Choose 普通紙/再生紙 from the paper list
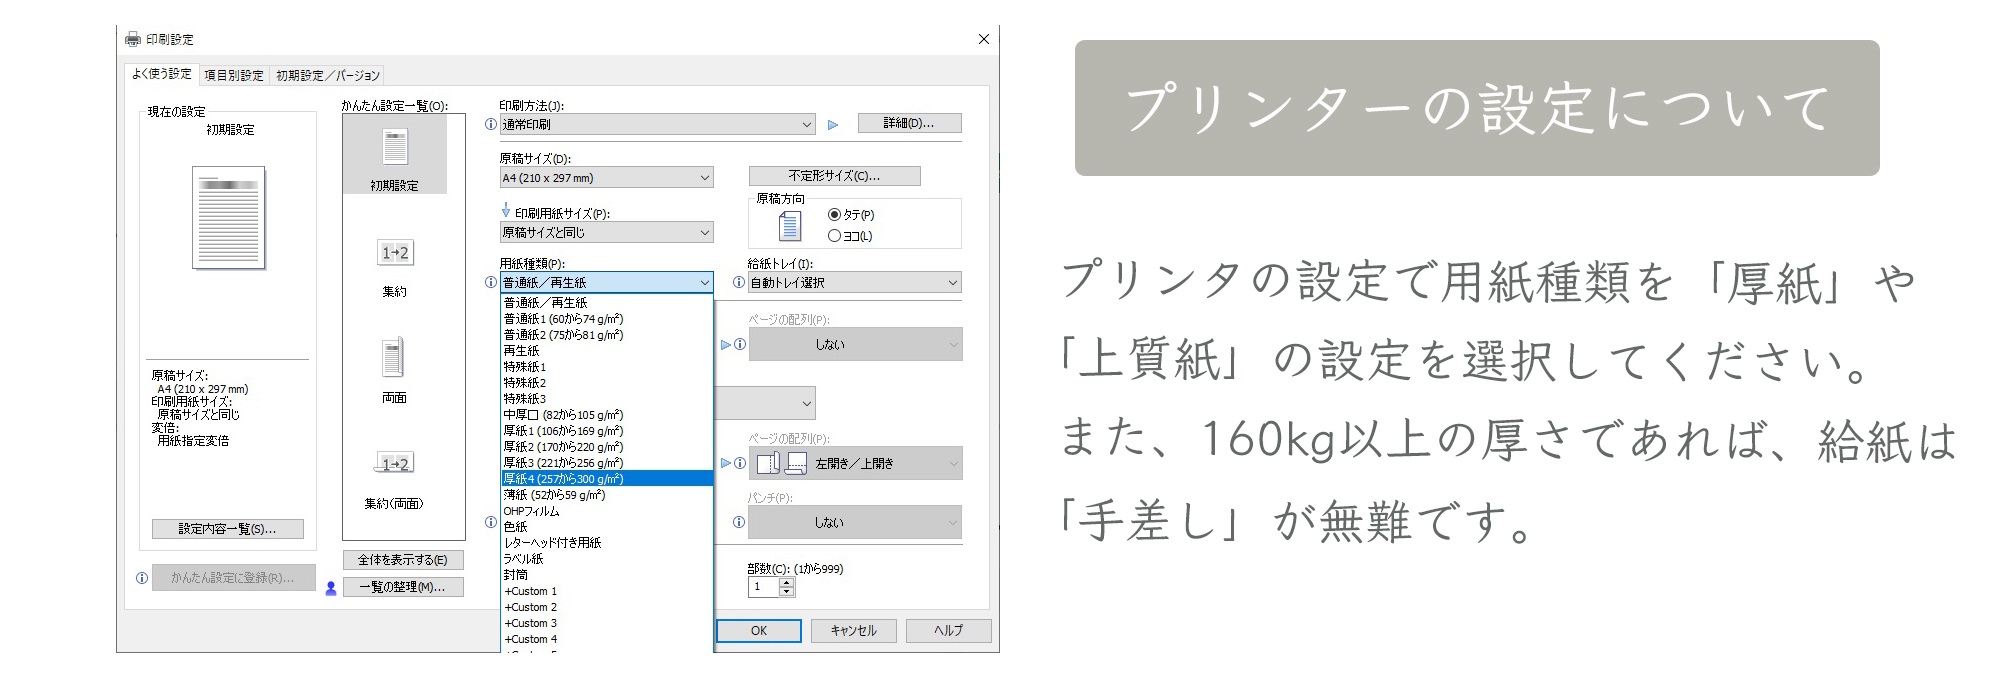The image size is (2000, 690). tap(607, 303)
